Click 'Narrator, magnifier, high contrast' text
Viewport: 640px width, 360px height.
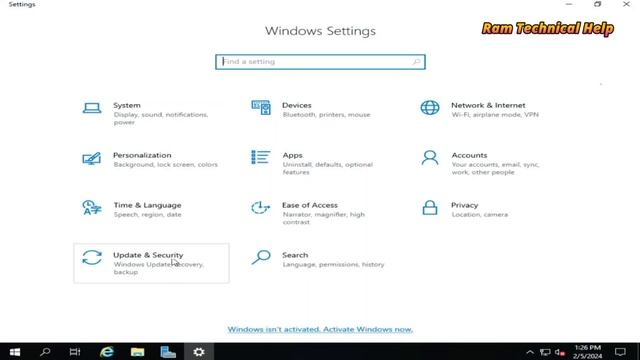tap(323, 218)
